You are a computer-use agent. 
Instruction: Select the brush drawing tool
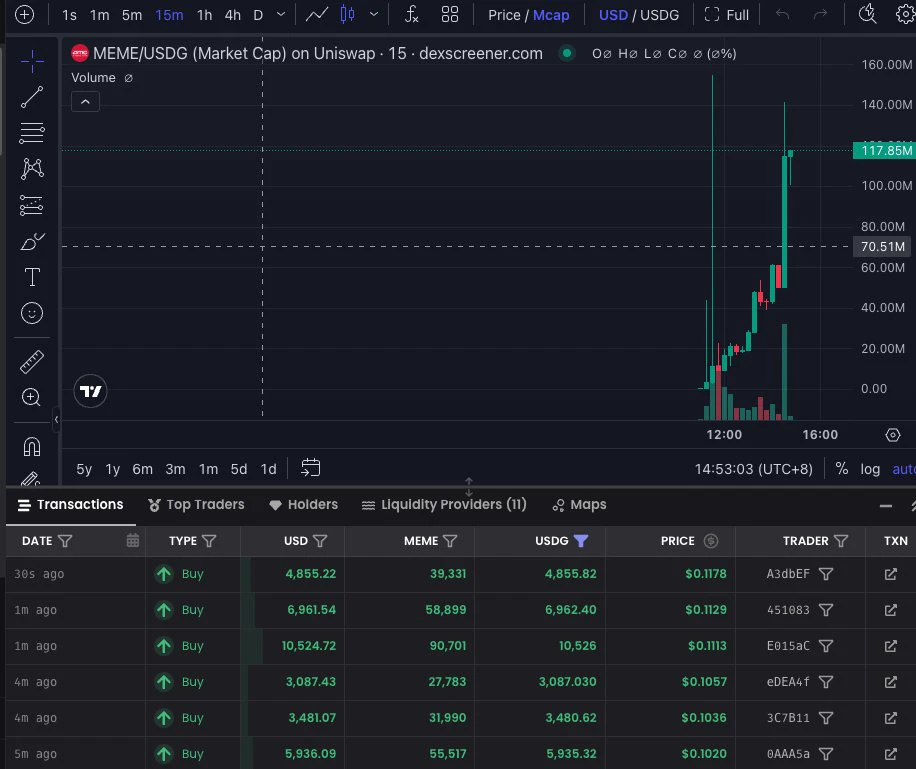click(x=32, y=241)
